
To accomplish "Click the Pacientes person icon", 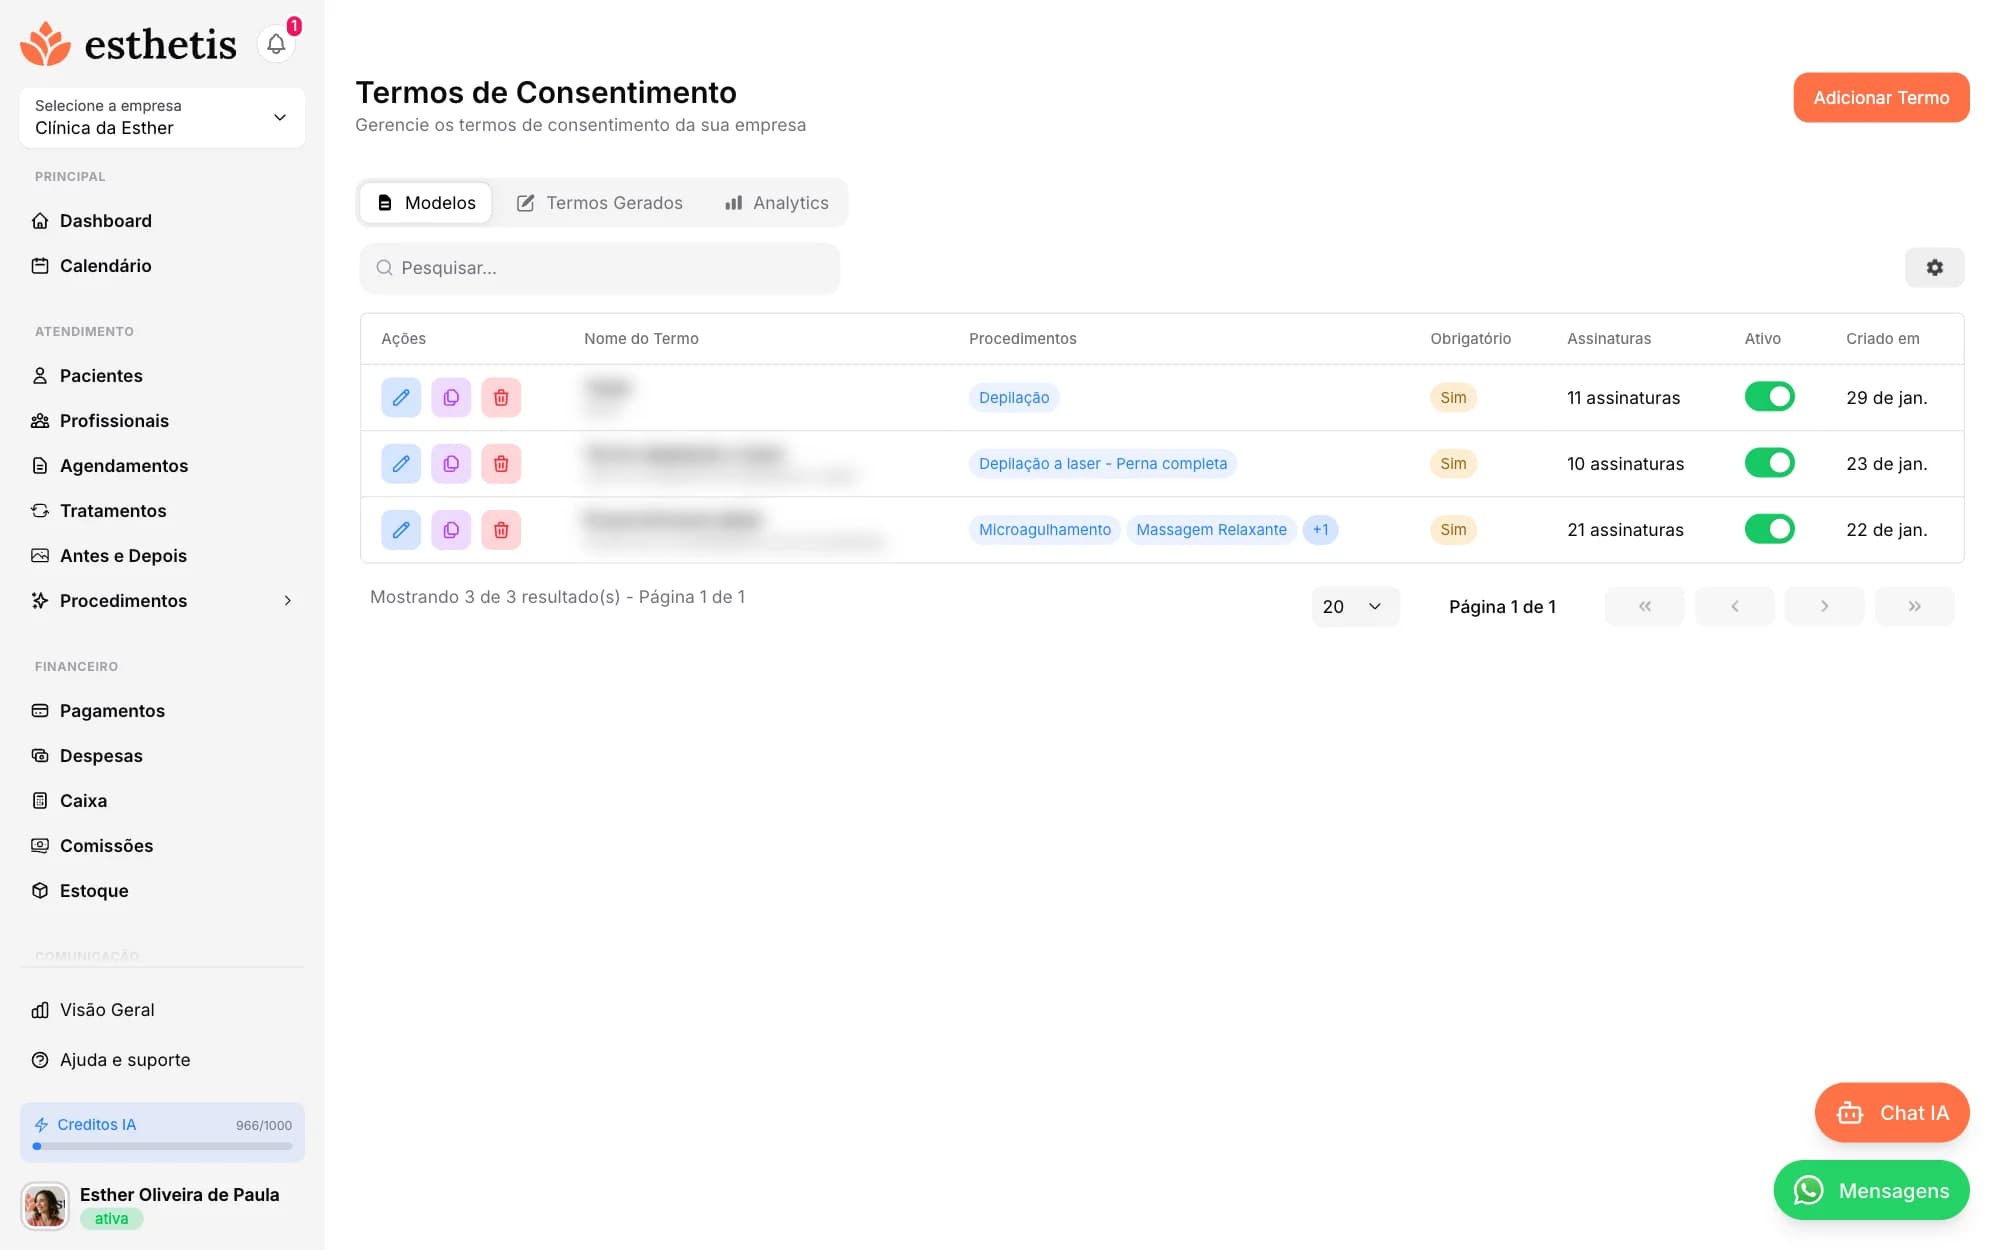I will [40, 376].
